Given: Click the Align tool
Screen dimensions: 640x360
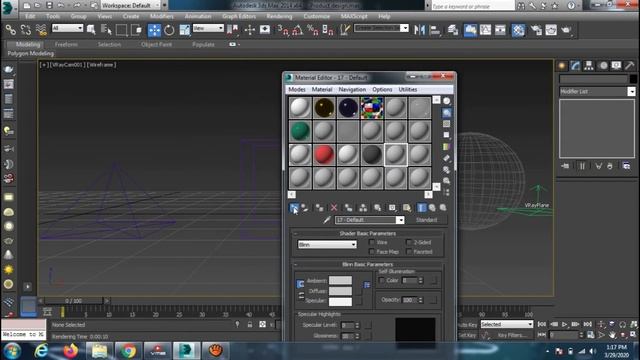Looking at the screenshot, I should point(435,30).
